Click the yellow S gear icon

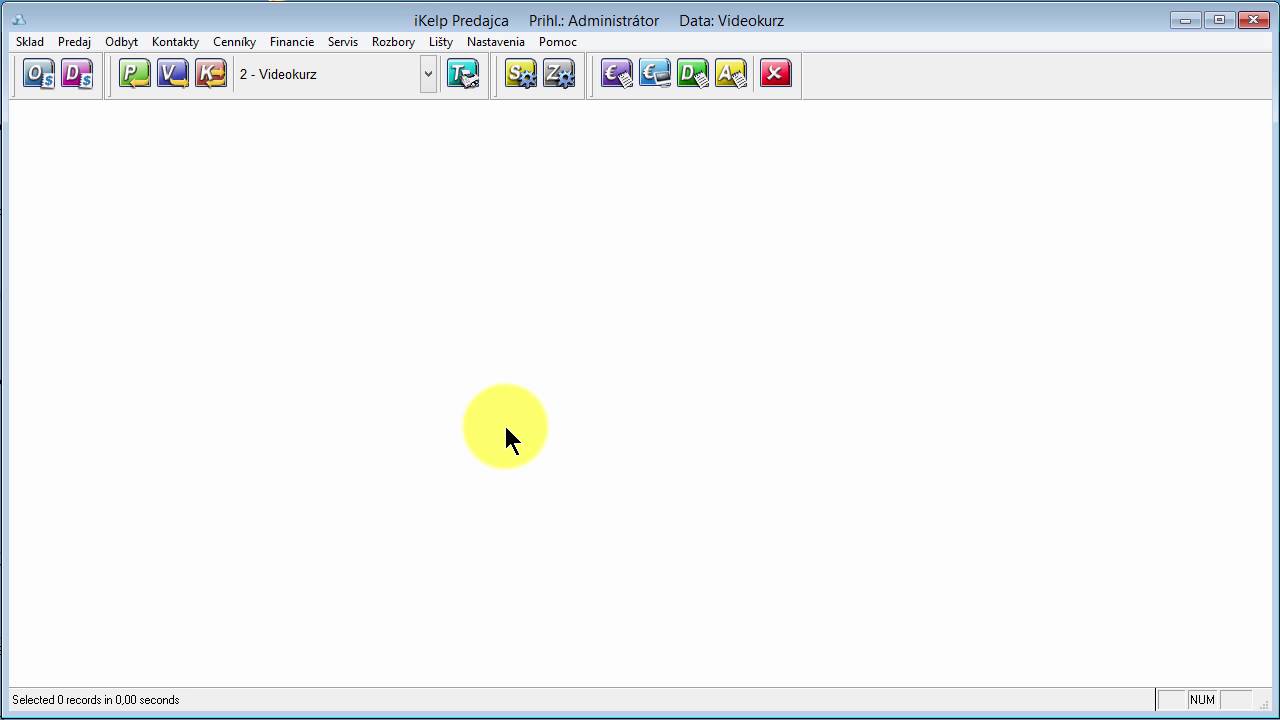[521, 74]
